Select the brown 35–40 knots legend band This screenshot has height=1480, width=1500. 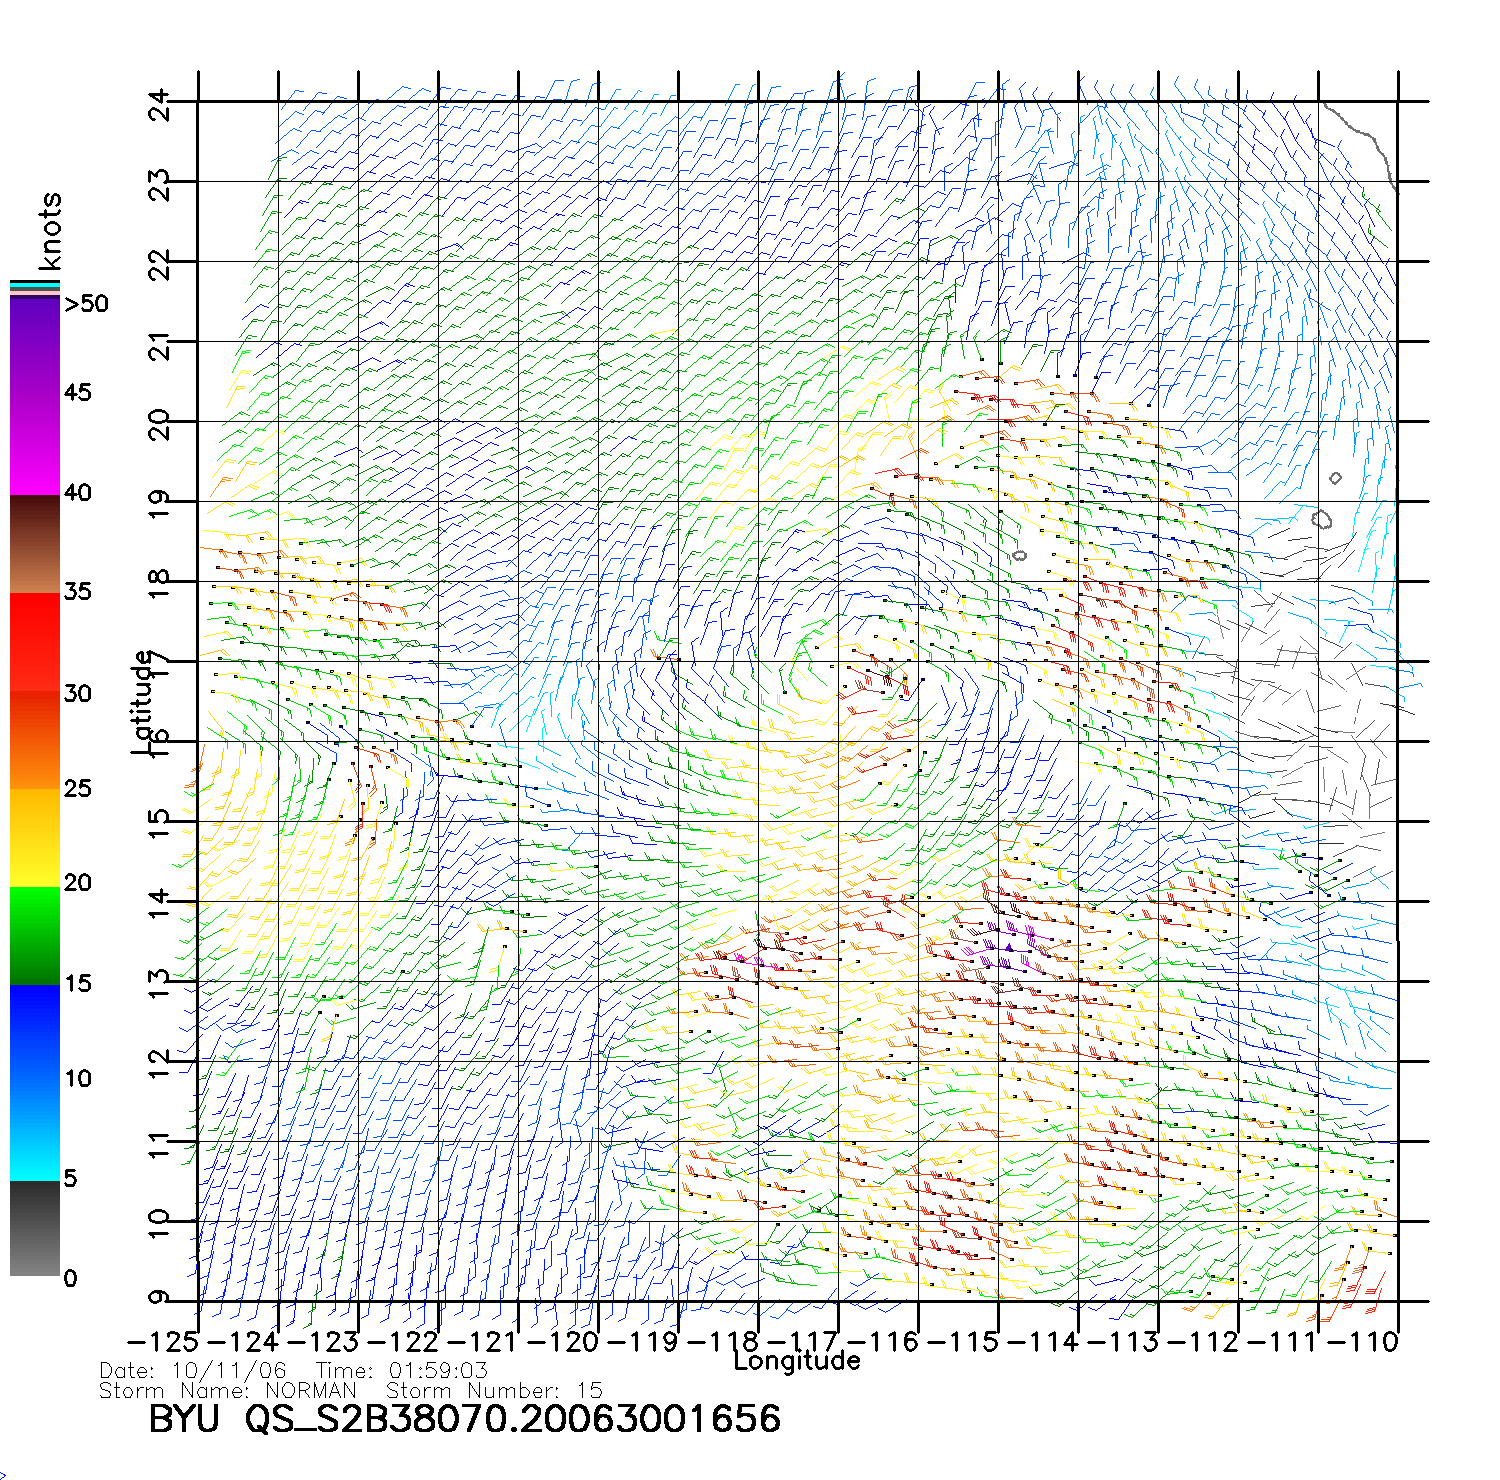tap(35, 544)
